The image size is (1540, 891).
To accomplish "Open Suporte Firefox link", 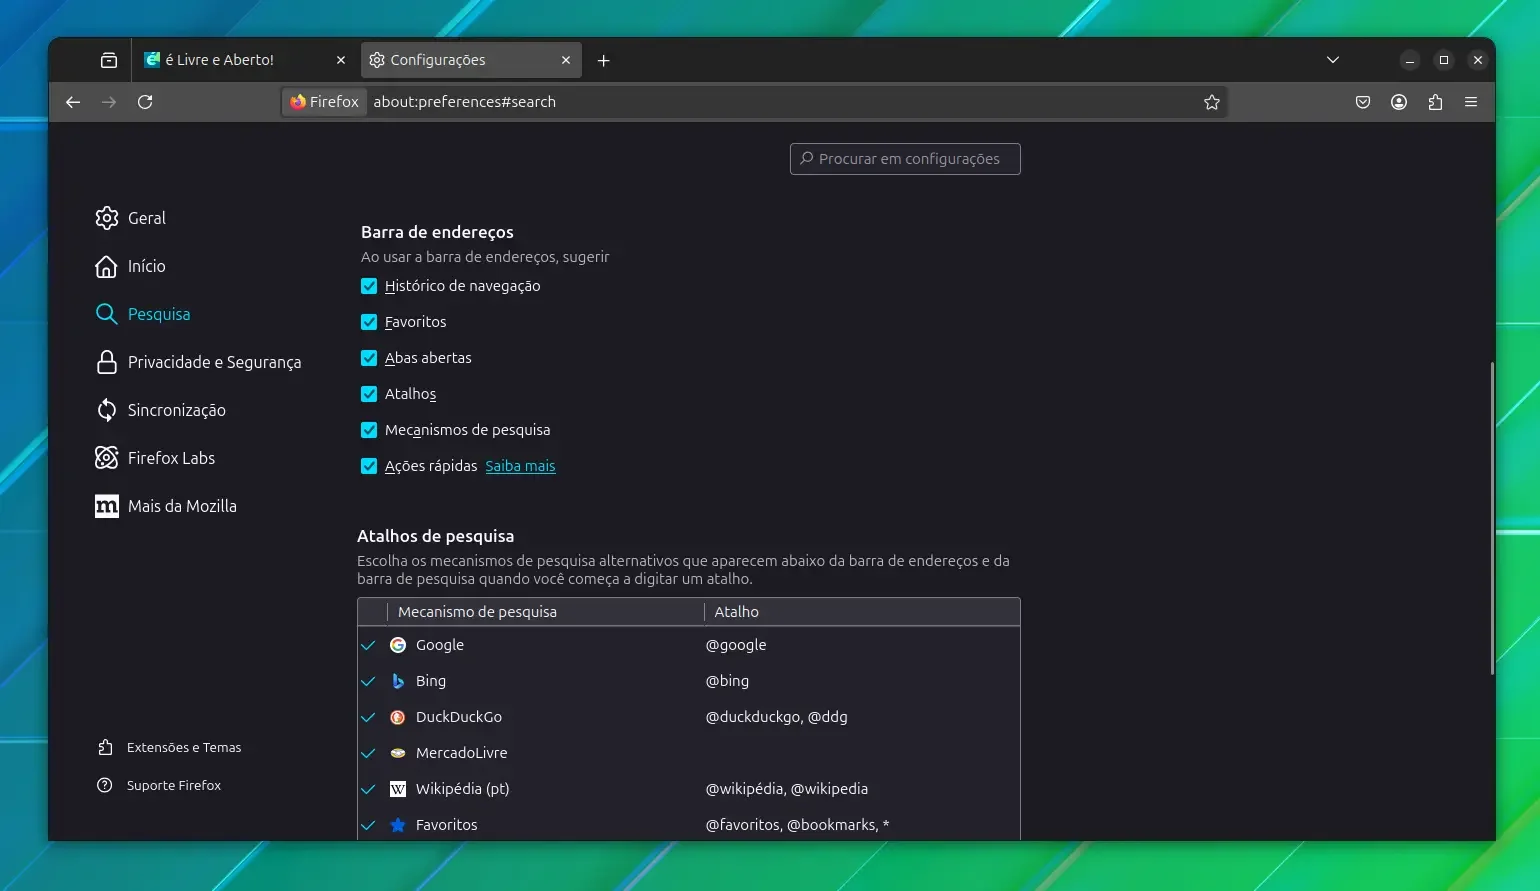I will click(x=174, y=785).
